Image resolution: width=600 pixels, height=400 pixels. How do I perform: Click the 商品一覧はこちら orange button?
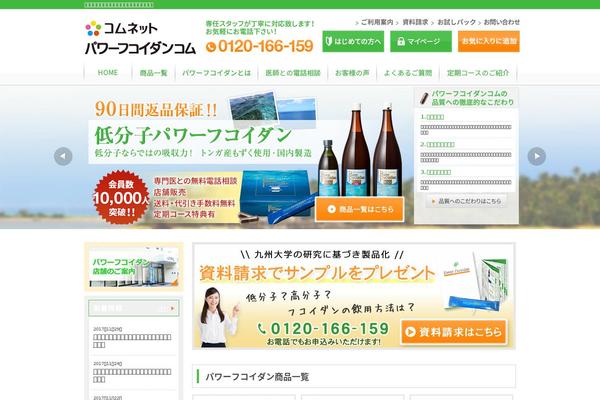point(360,209)
